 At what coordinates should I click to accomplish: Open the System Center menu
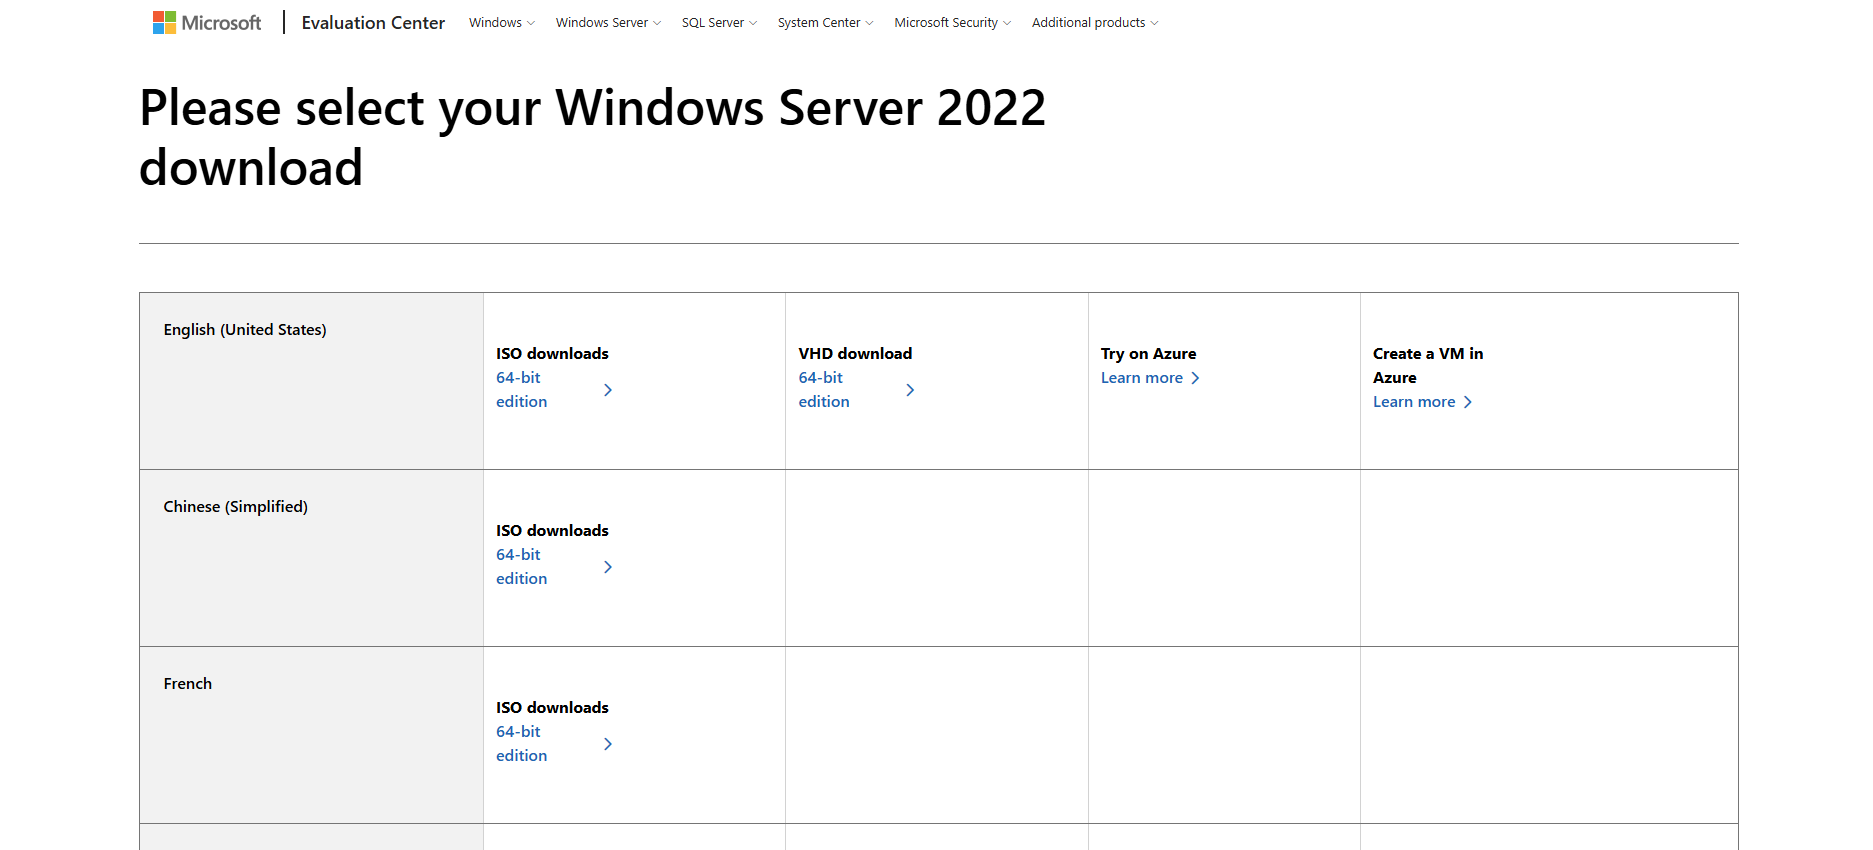[x=825, y=22]
